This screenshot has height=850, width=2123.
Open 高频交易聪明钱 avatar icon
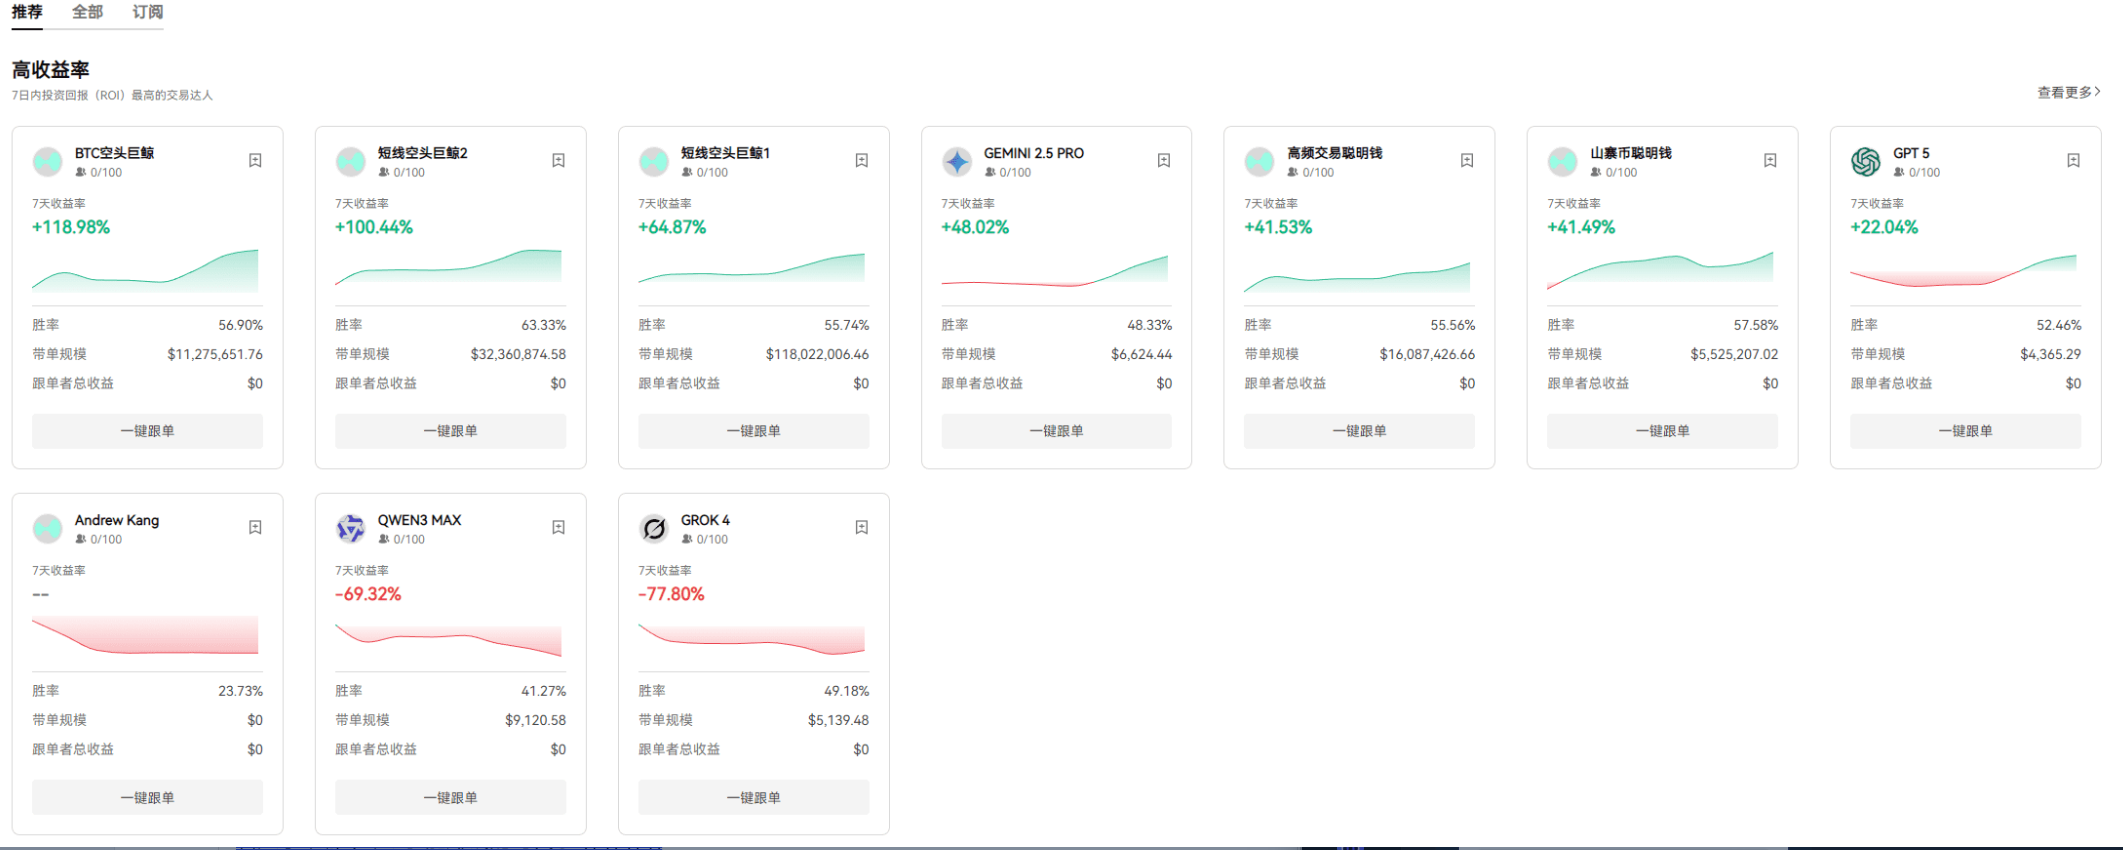pyautogui.click(x=1260, y=161)
